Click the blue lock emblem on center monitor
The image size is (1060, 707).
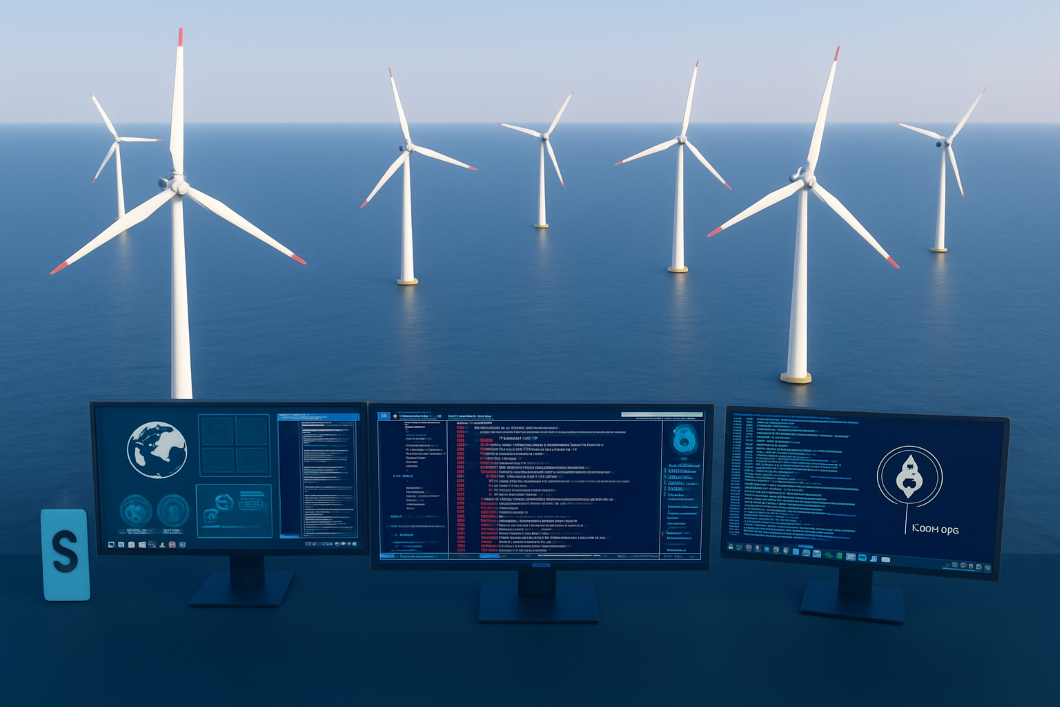pos(683,439)
